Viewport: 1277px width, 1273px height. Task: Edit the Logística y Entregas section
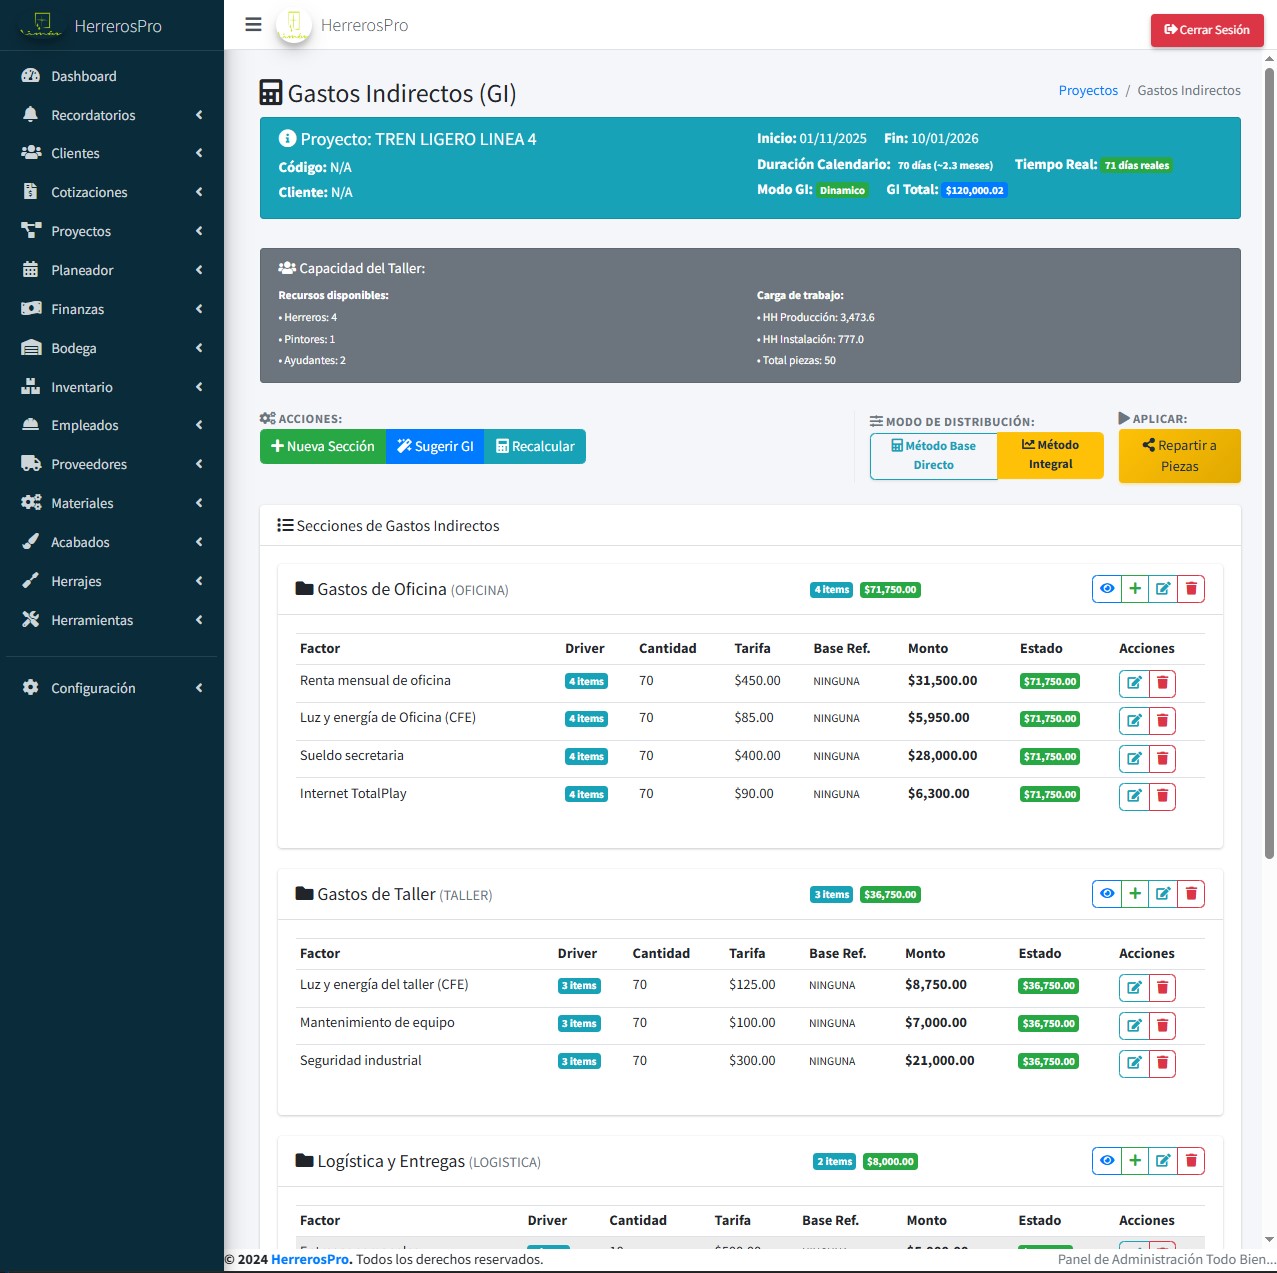(x=1163, y=1161)
